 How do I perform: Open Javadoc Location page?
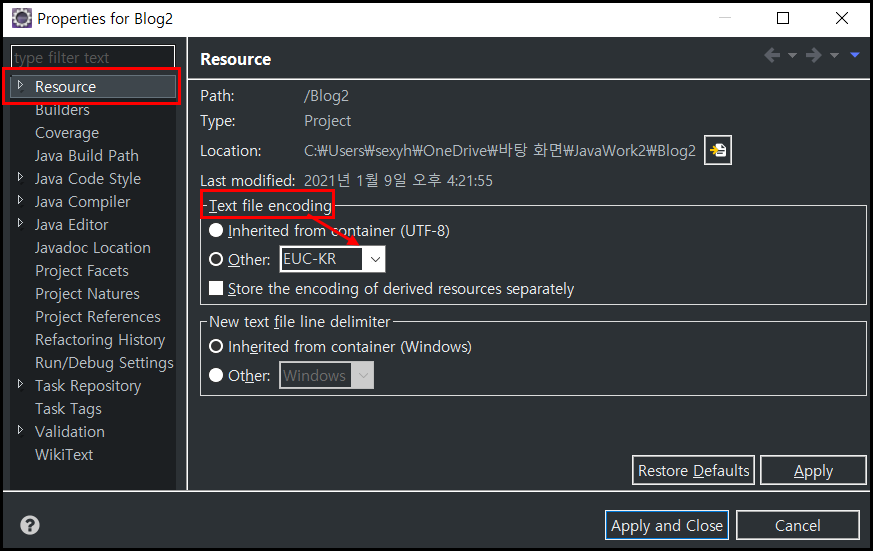[92, 248]
